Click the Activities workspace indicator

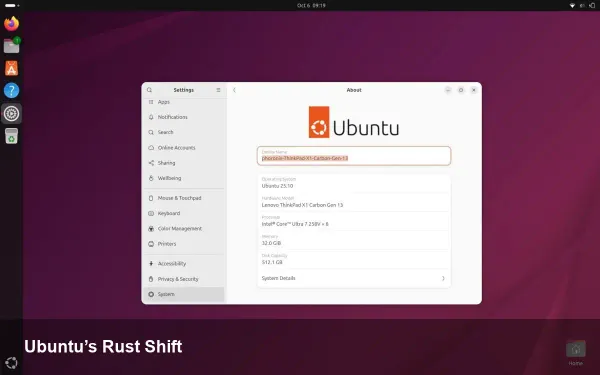12,5
